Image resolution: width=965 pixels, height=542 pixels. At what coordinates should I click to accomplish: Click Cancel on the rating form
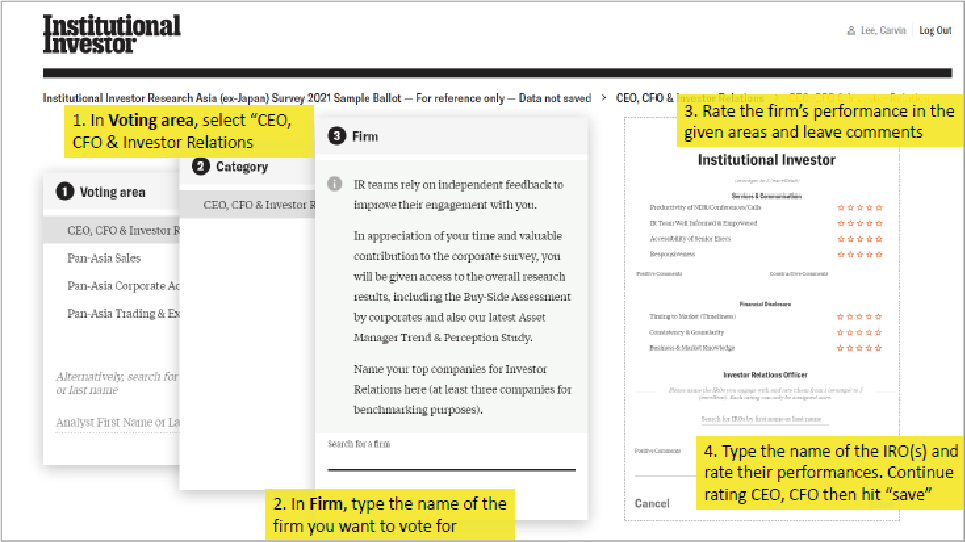(652, 503)
